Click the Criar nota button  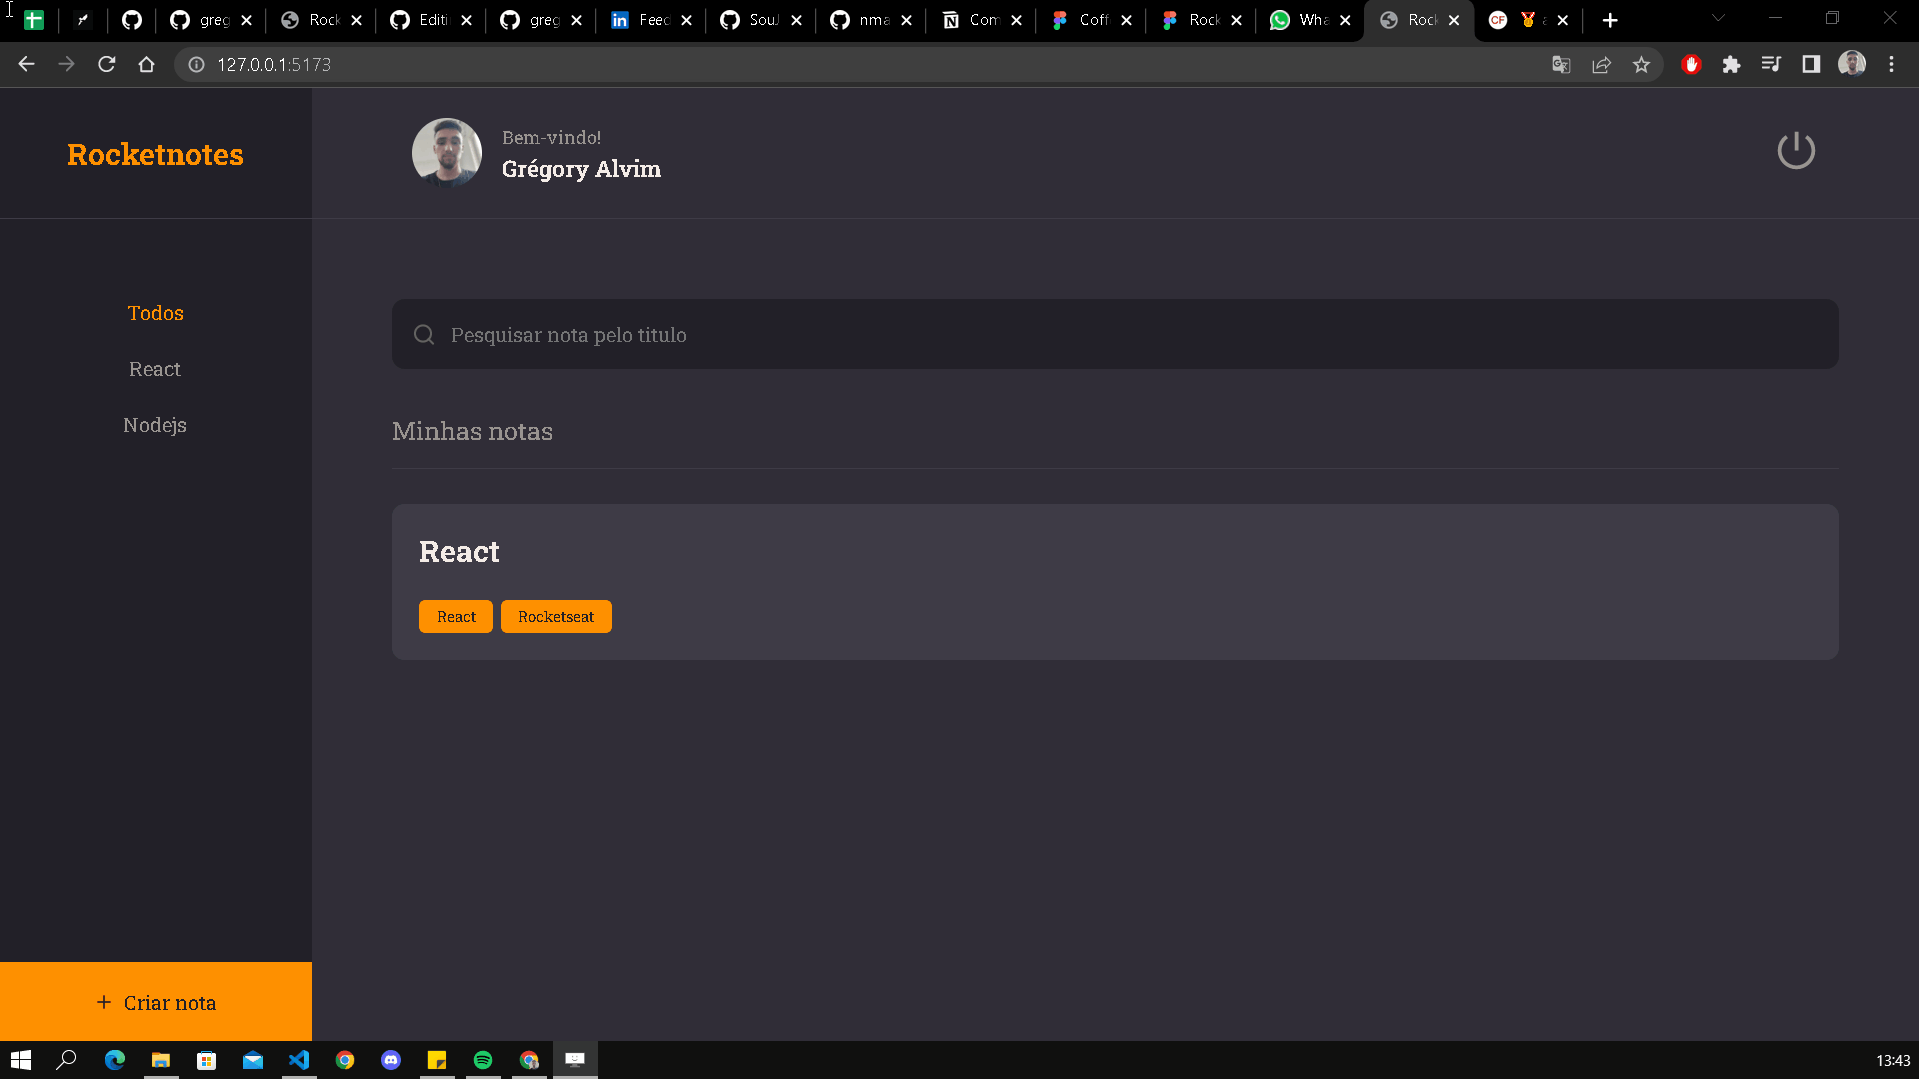tap(156, 1002)
